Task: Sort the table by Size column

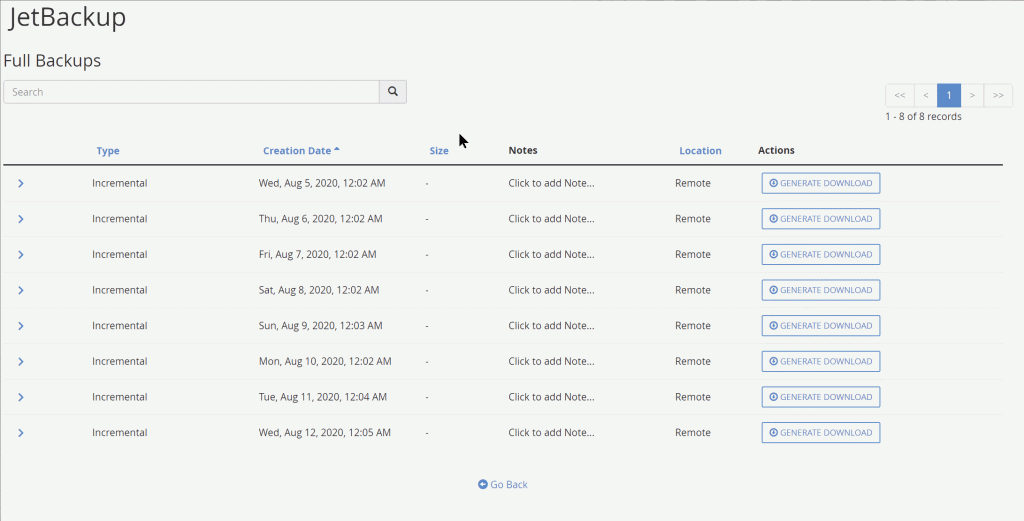Action: pyautogui.click(x=439, y=151)
